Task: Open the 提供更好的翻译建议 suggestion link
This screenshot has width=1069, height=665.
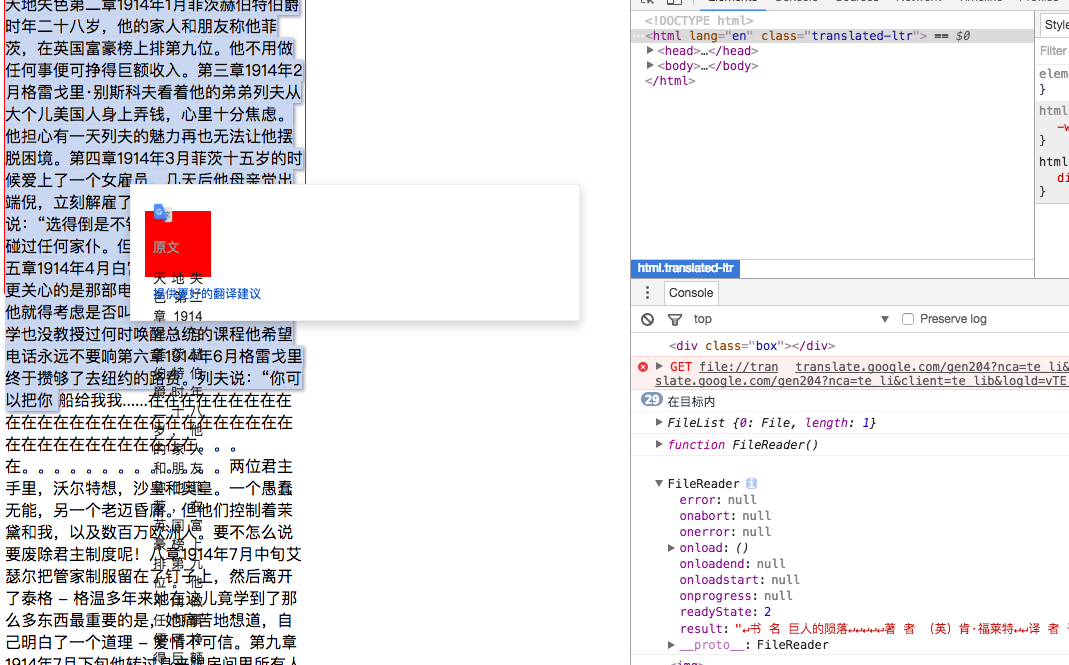Action: point(206,294)
